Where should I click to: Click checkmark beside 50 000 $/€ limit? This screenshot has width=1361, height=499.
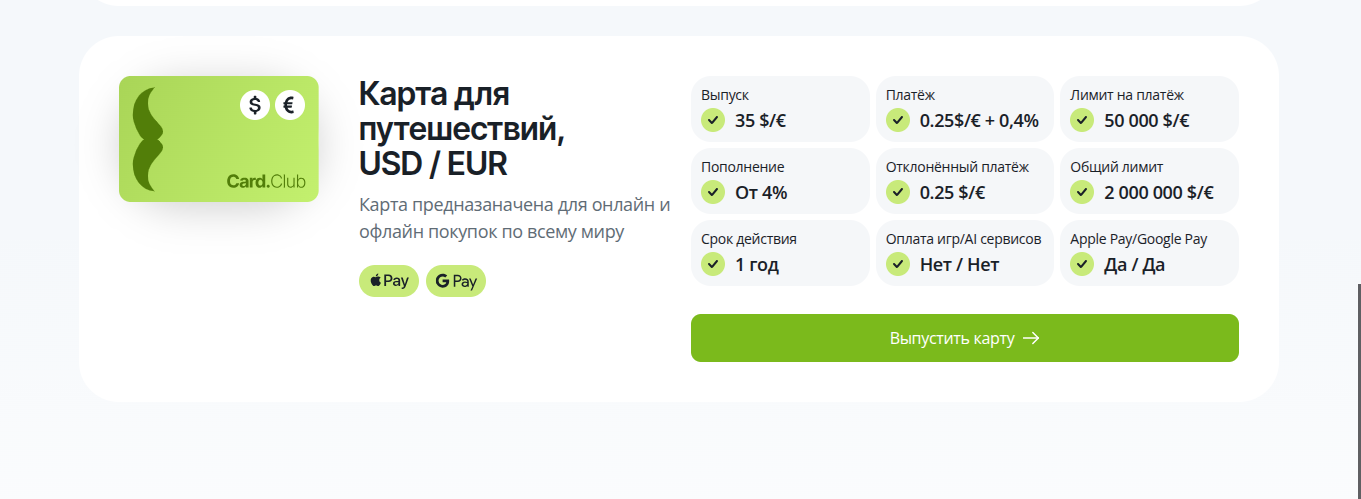click(x=1082, y=120)
